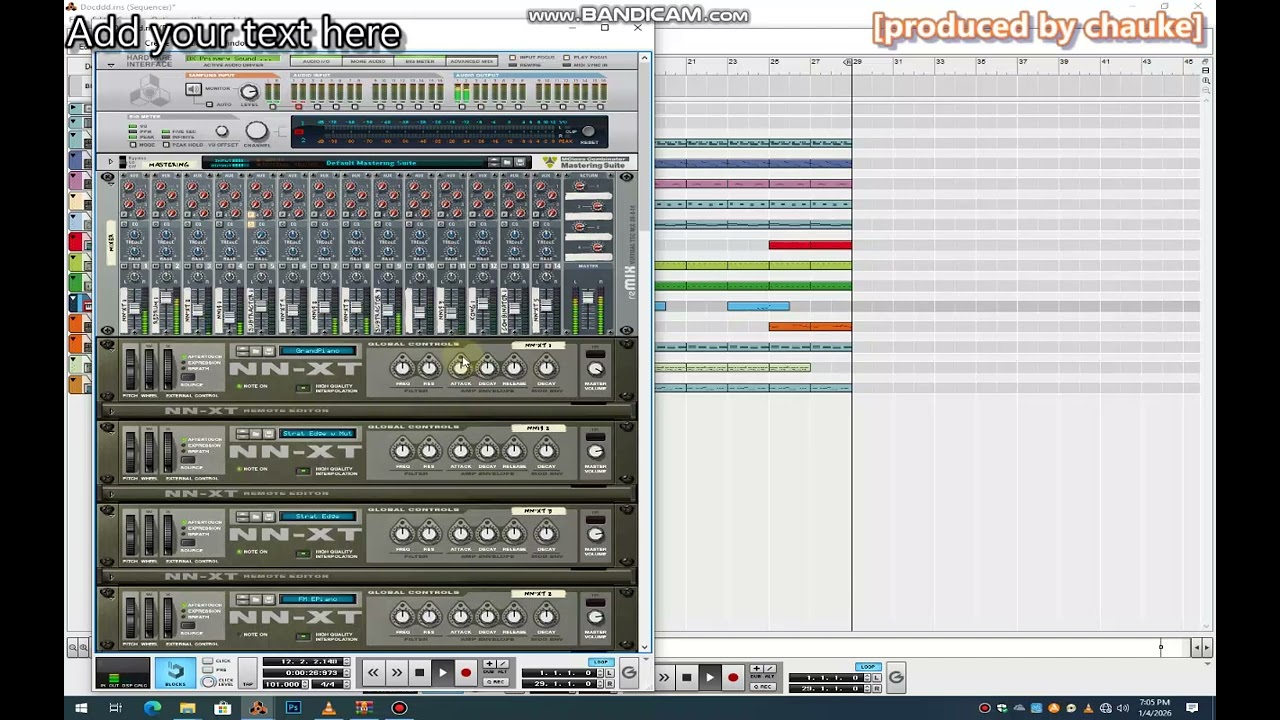The image size is (1280, 720).
Task: Click the sampling input Level knob
Action: pyautogui.click(x=249, y=92)
